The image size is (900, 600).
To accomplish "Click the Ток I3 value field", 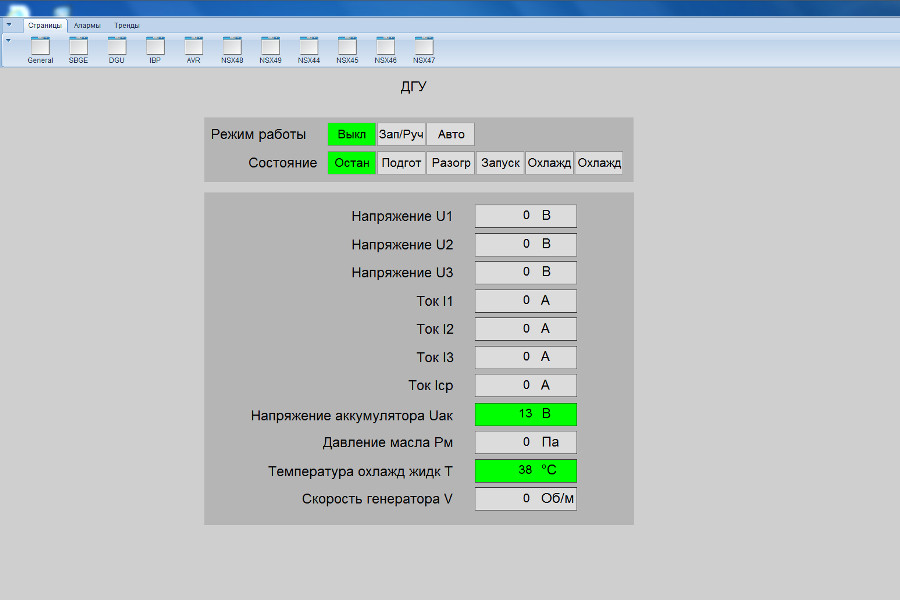I will click(x=526, y=357).
